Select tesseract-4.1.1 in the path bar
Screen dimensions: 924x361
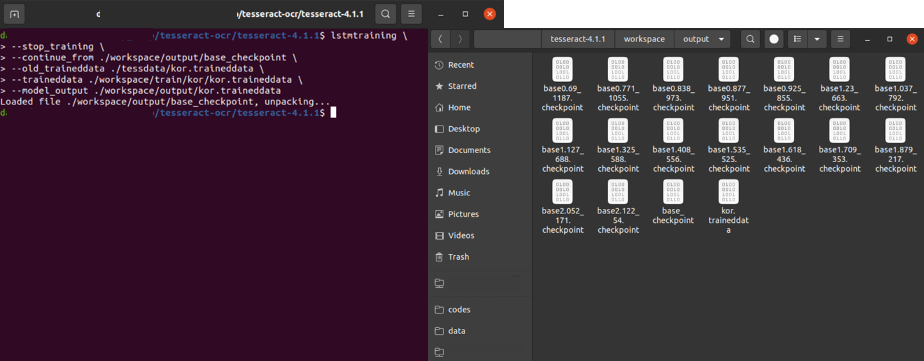578,39
